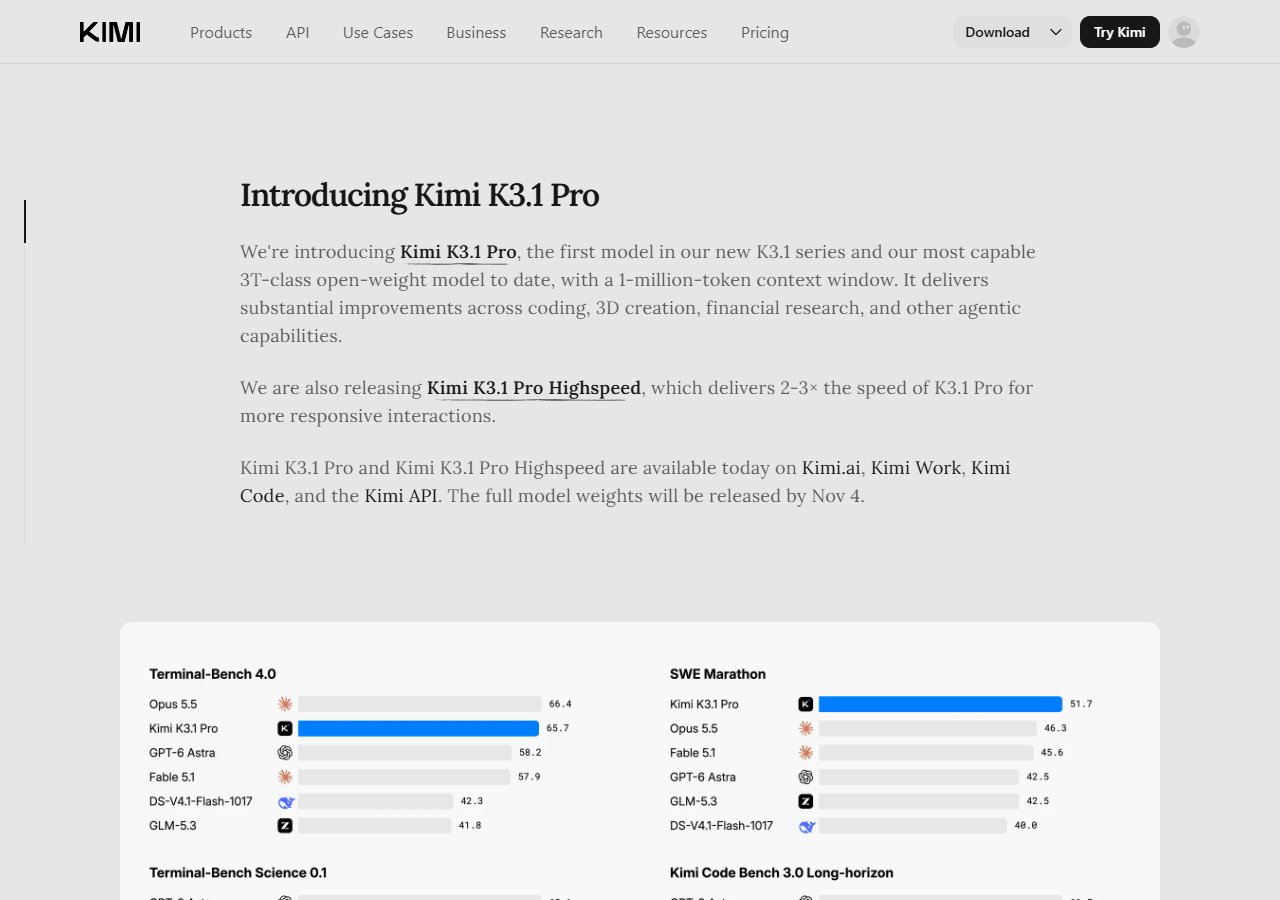Click Fable 5.1 icon in SWE Marathon chart
Image resolution: width=1280 pixels, height=900 pixels.
(806, 753)
